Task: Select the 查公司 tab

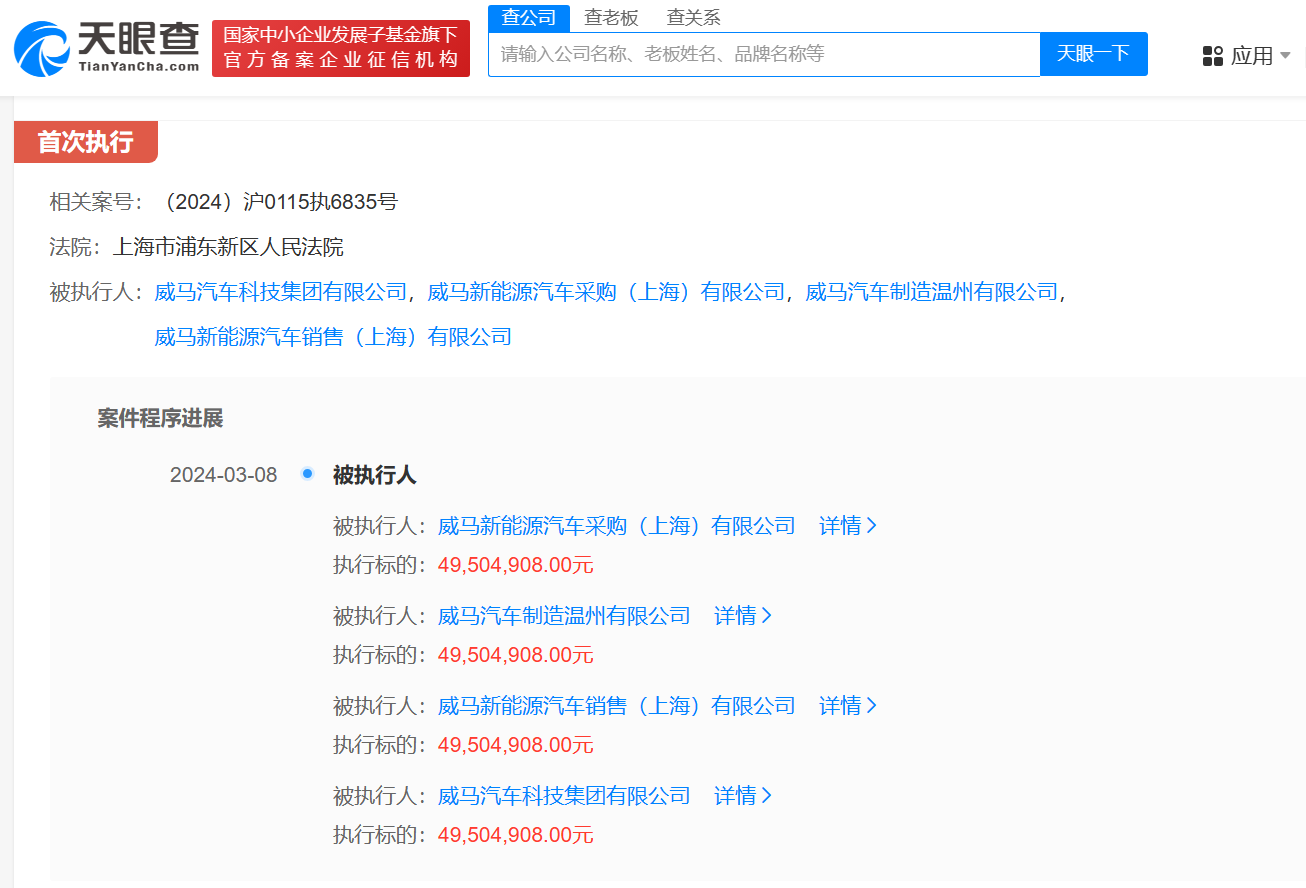Action: point(529,18)
